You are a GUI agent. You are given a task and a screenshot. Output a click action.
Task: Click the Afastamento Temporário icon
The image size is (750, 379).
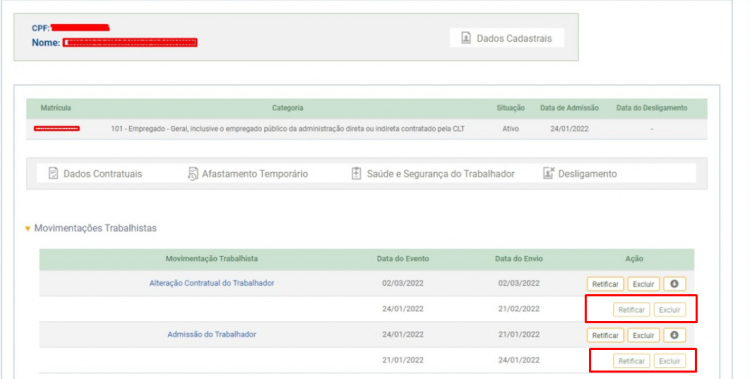pyautogui.click(x=192, y=174)
